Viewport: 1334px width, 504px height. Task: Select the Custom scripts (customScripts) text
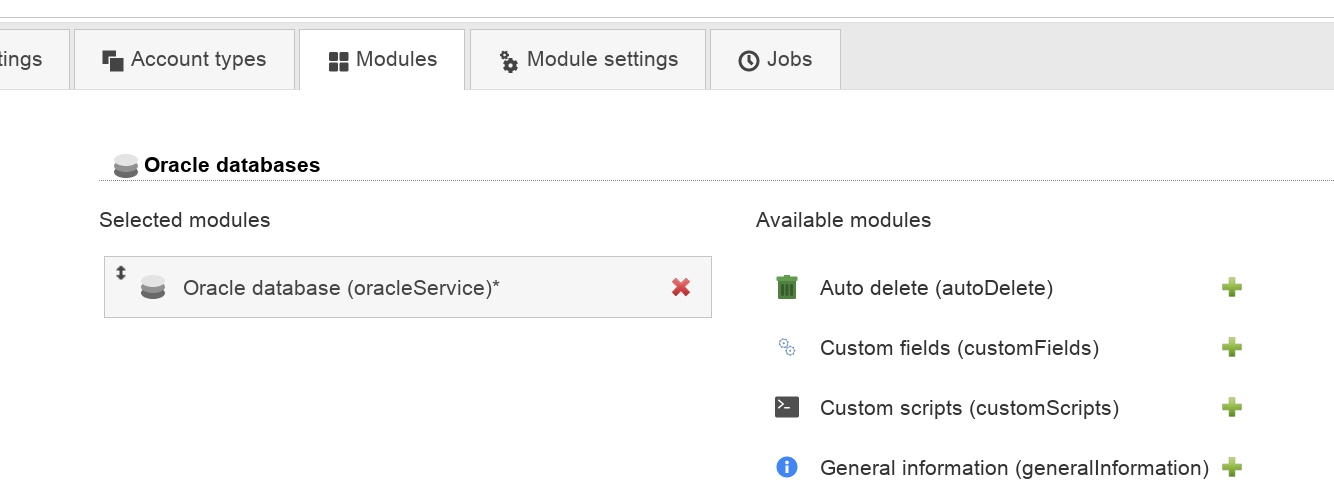pyautogui.click(x=969, y=408)
